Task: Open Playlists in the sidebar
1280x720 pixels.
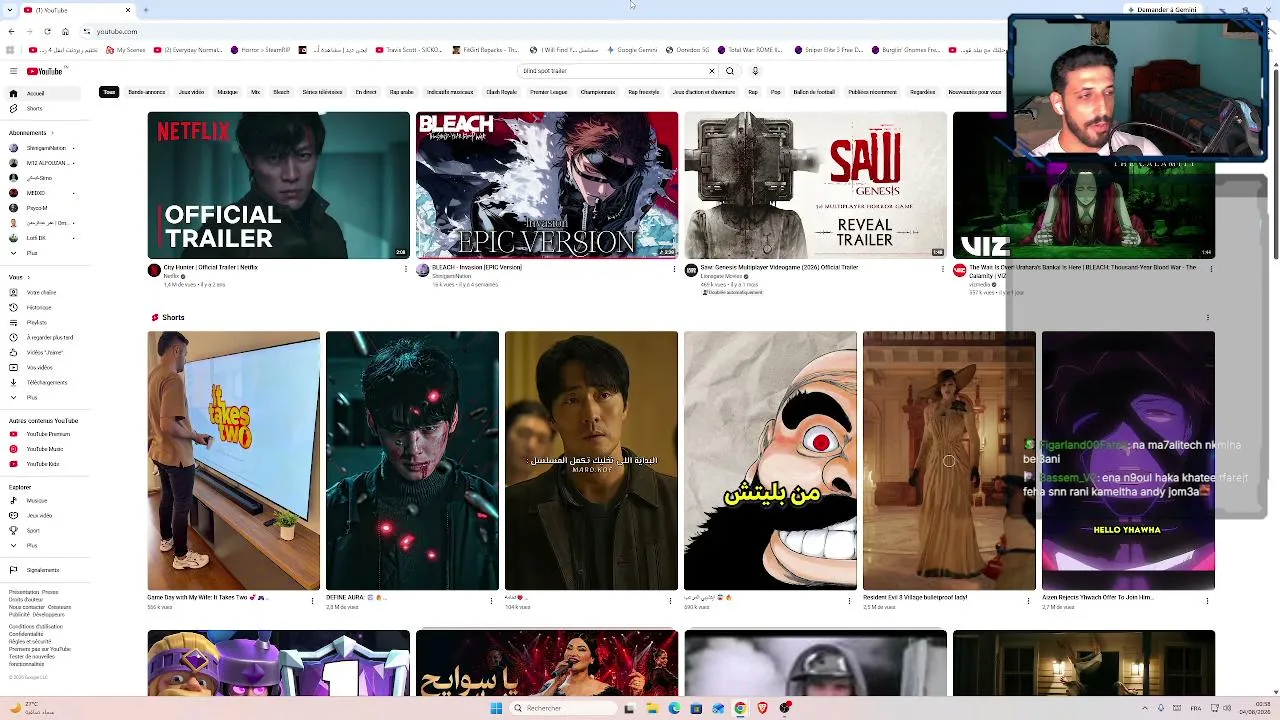Action: pos(46,322)
